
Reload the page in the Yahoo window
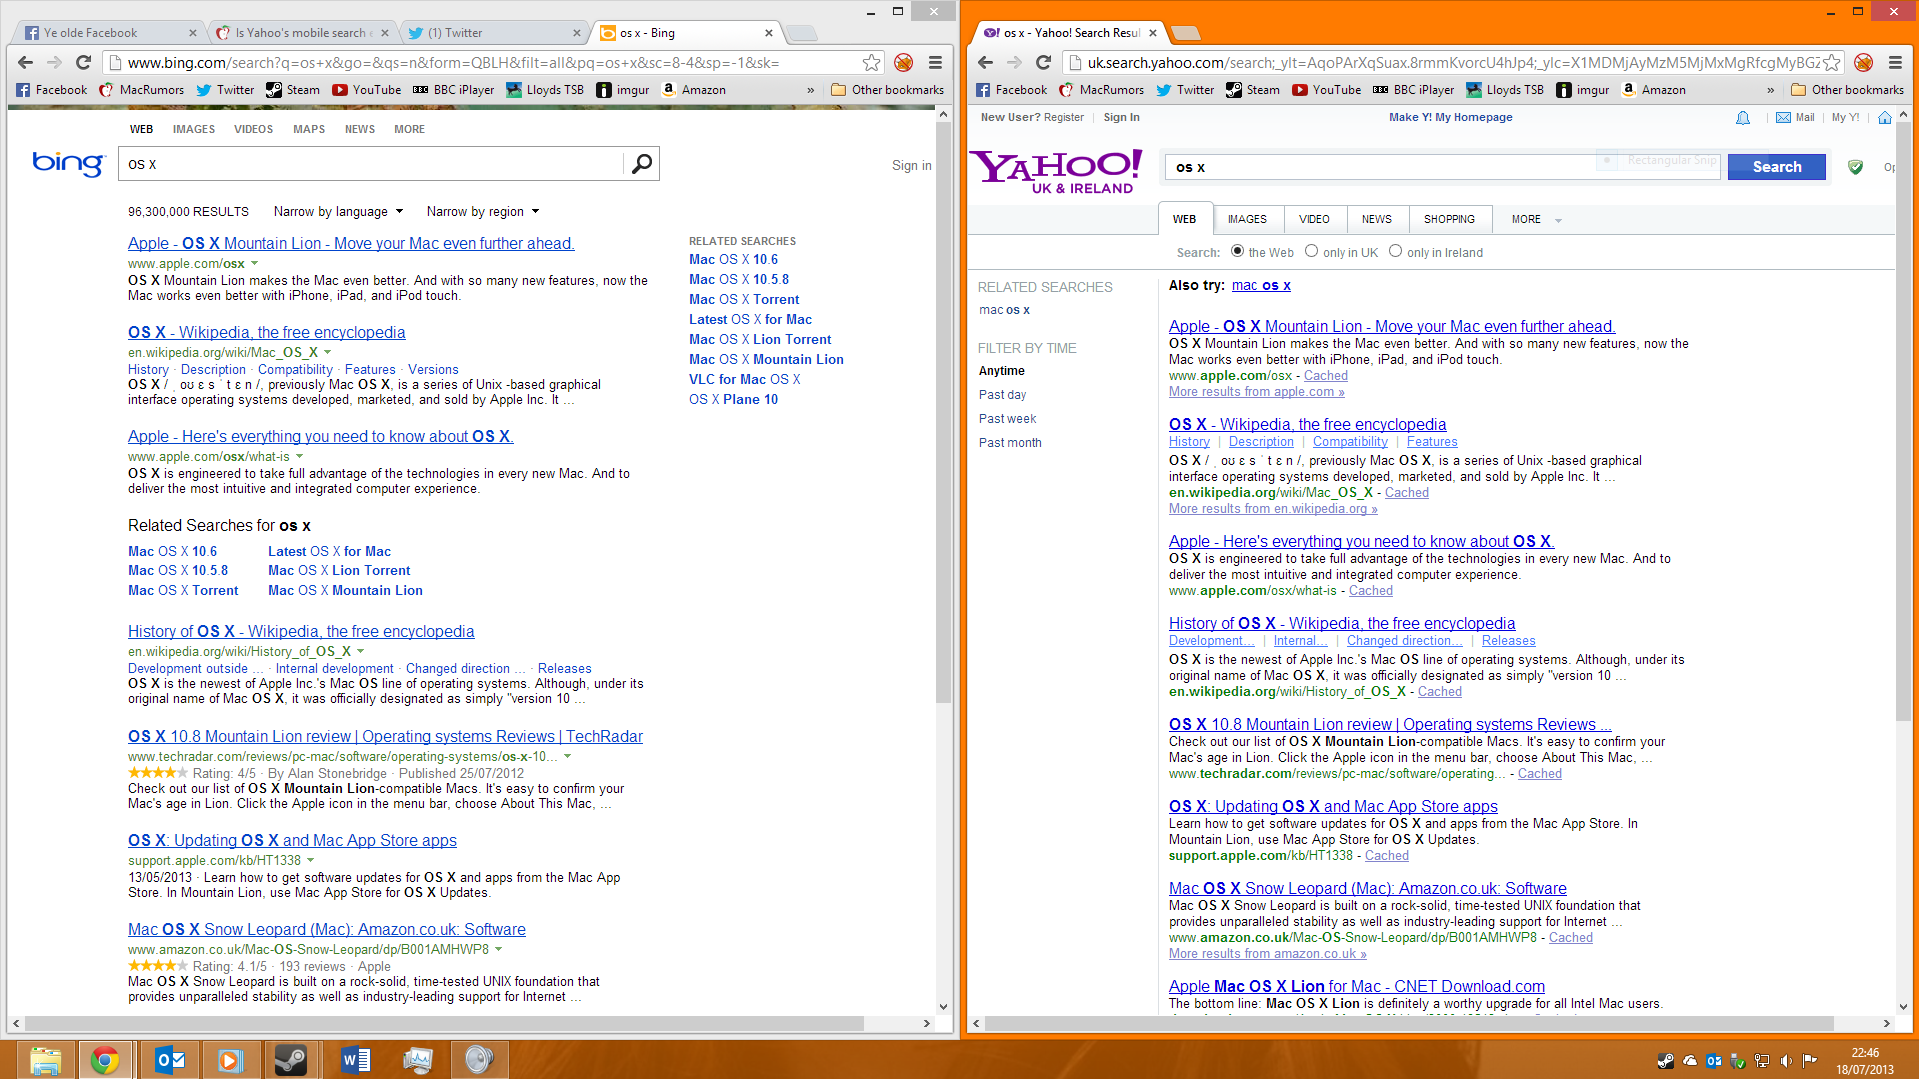click(x=1044, y=62)
